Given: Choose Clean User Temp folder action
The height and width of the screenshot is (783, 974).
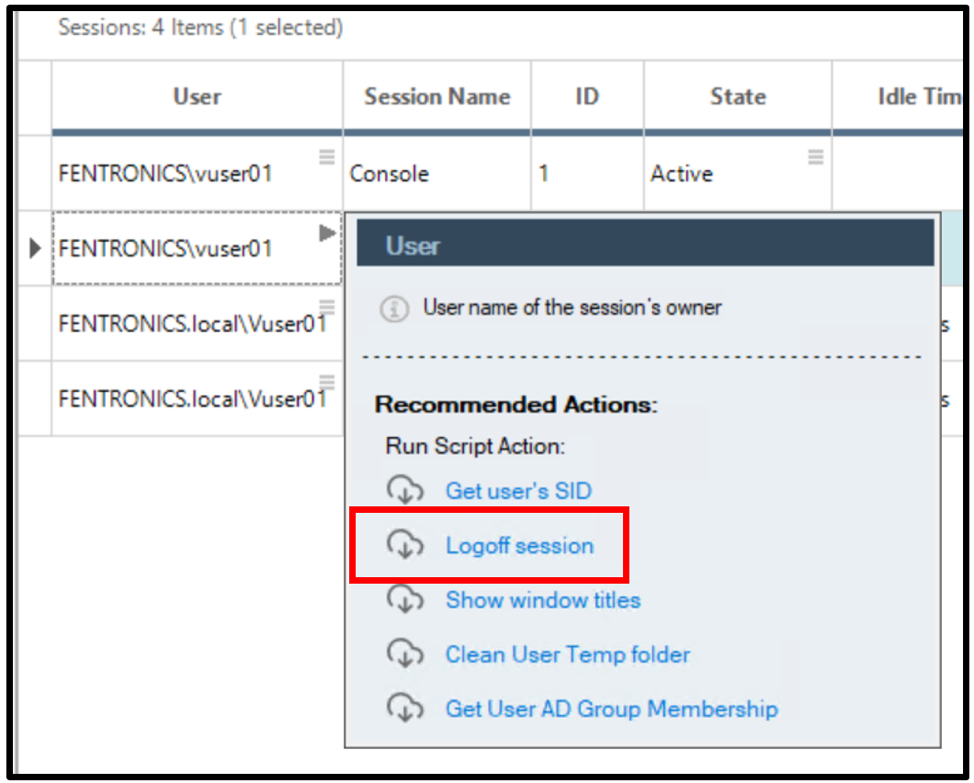Looking at the screenshot, I should coord(568,654).
